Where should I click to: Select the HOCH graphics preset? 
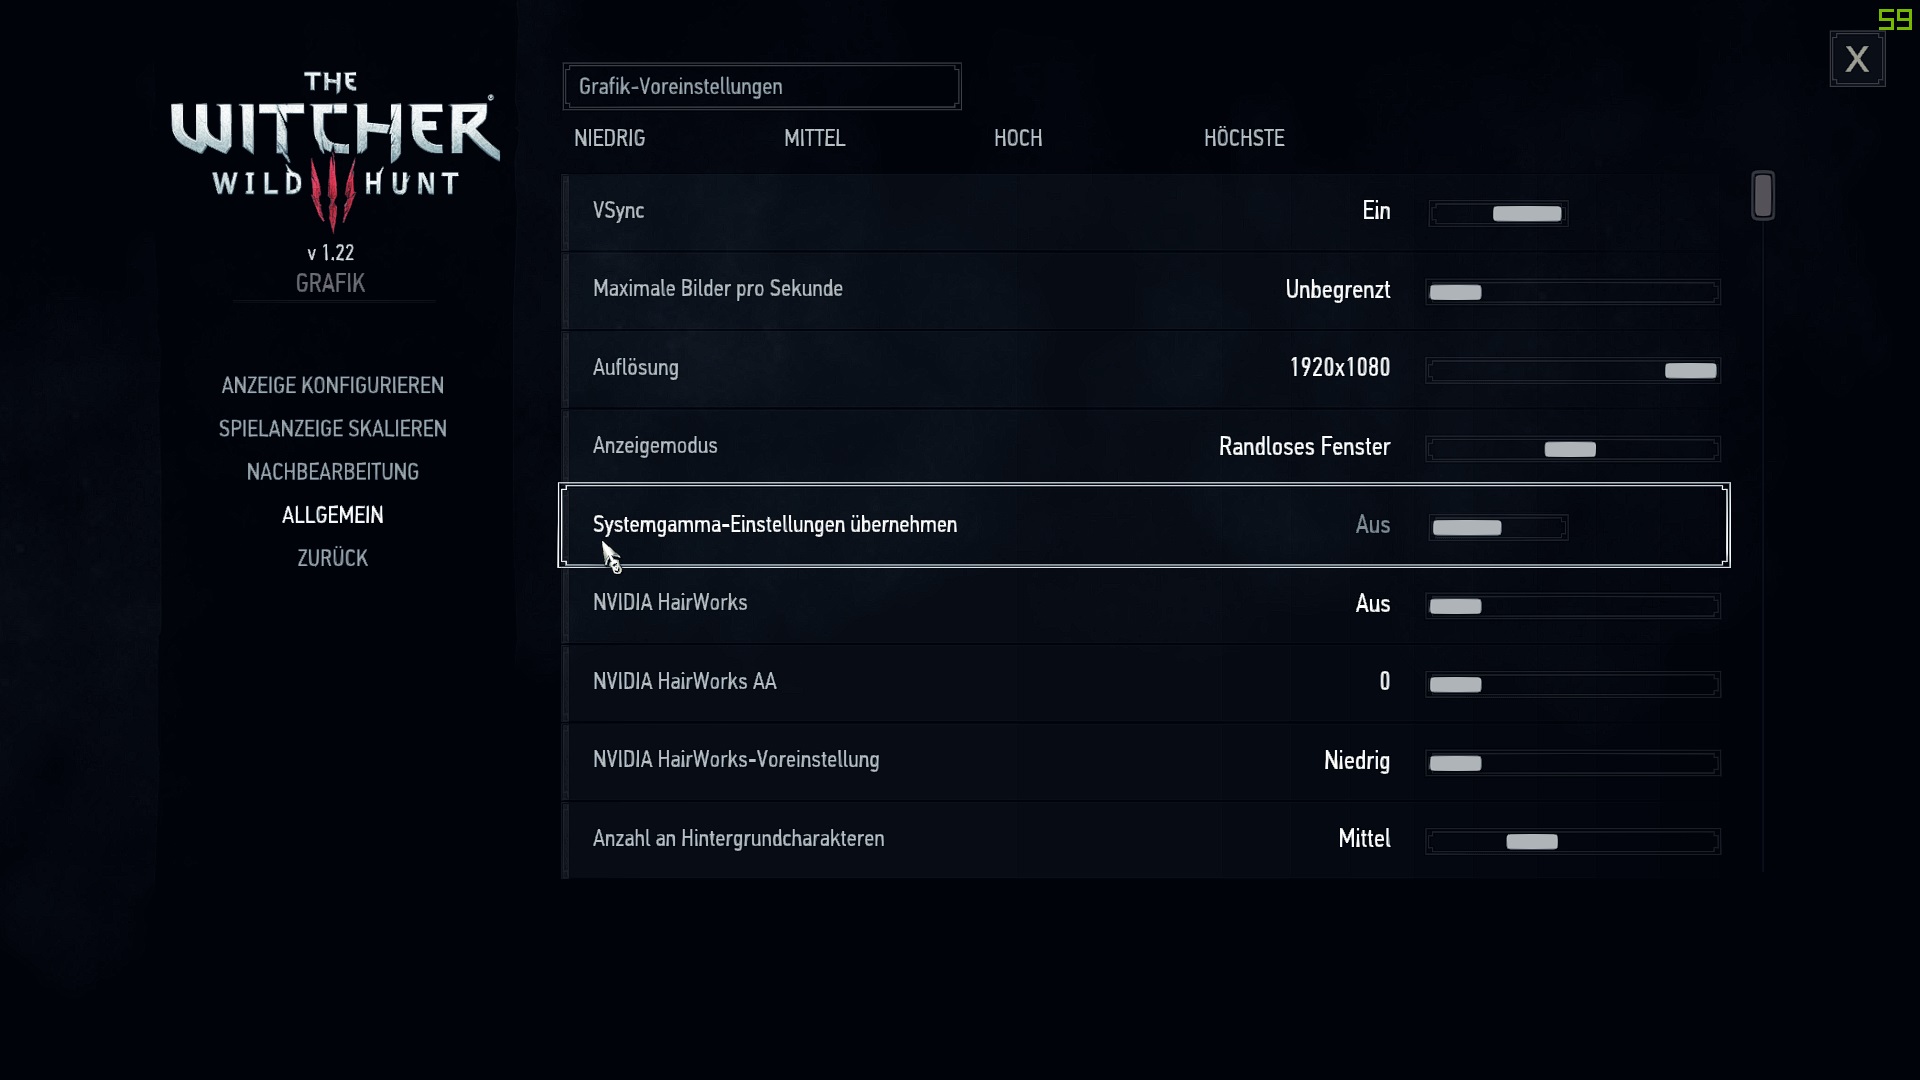coord(1017,138)
